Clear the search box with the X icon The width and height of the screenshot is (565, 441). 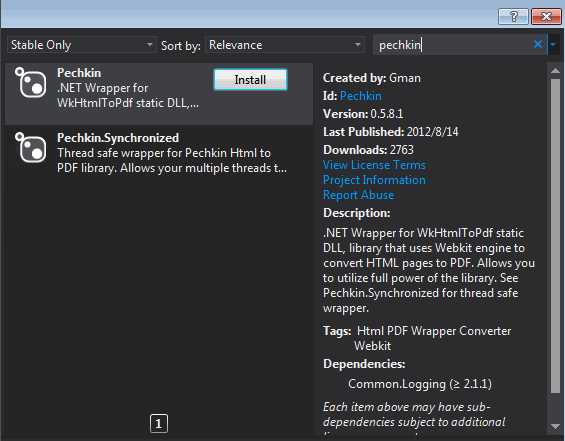pos(538,45)
